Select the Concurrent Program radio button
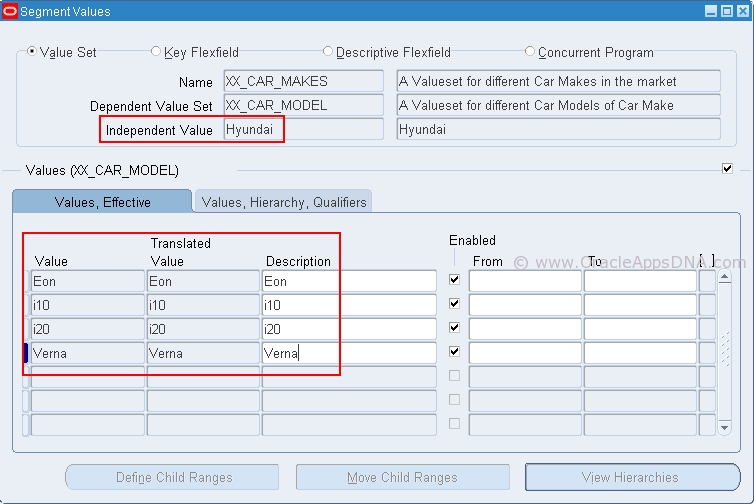Screen dimensions: 754x504 pos(529,51)
